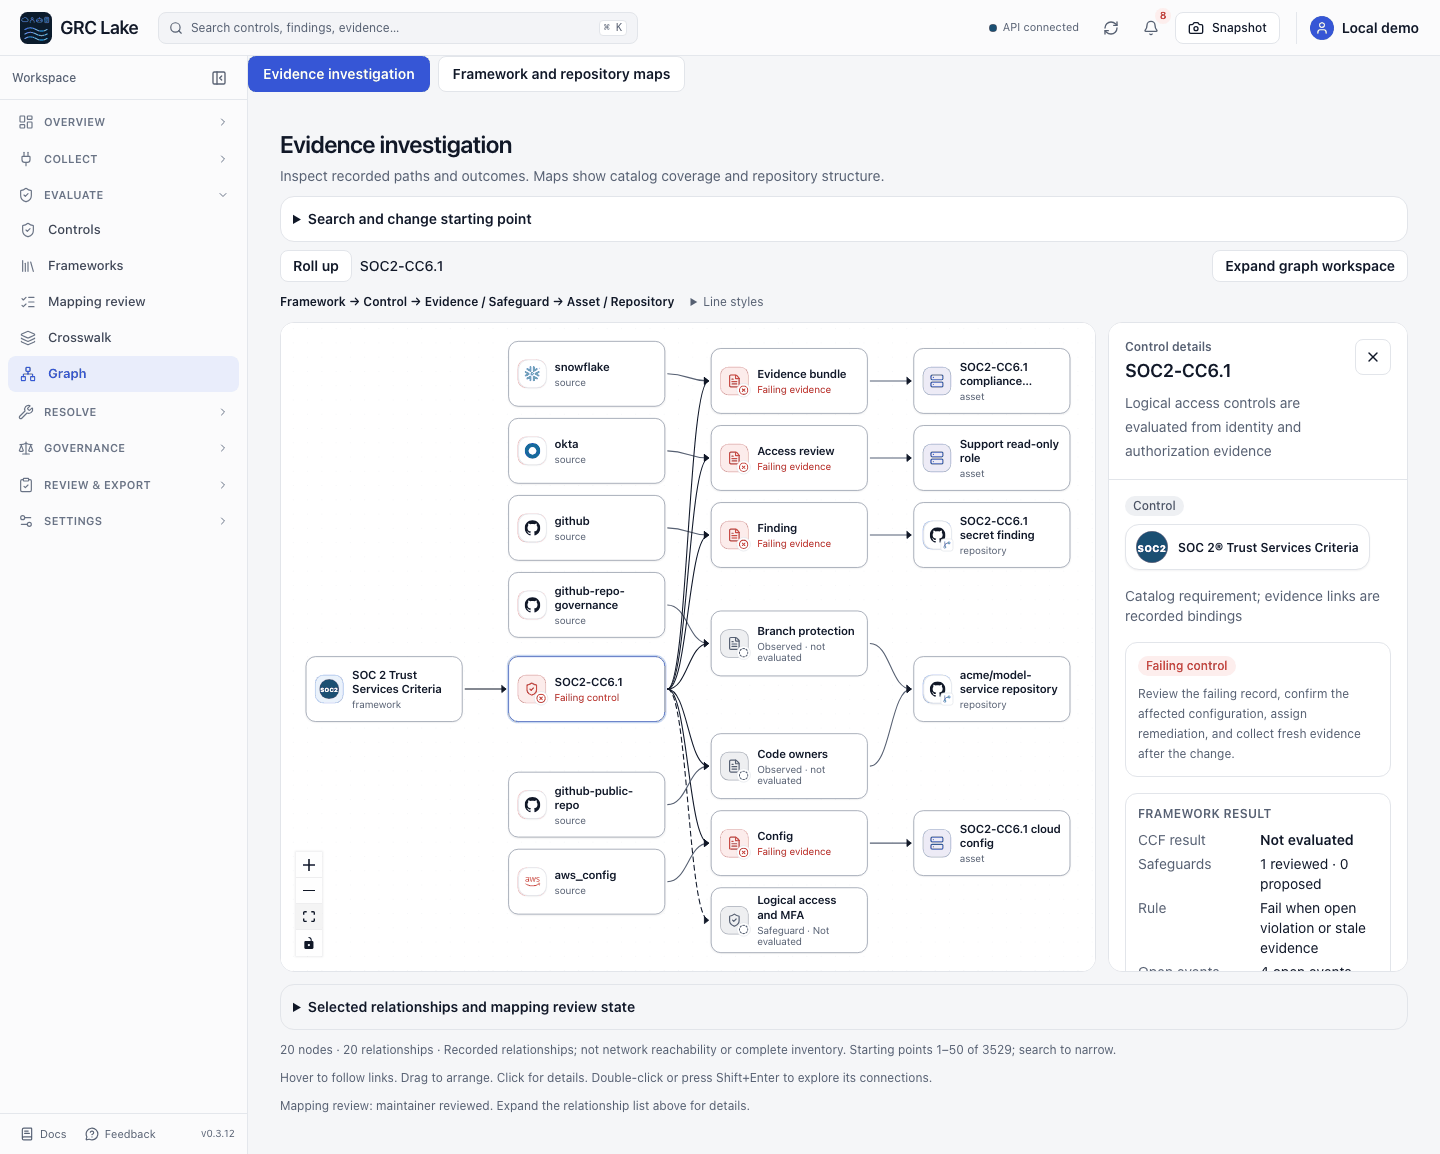Screen dimensions: 1440x1154
Task: Click the refresh sync icon in header
Action: (1111, 28)
